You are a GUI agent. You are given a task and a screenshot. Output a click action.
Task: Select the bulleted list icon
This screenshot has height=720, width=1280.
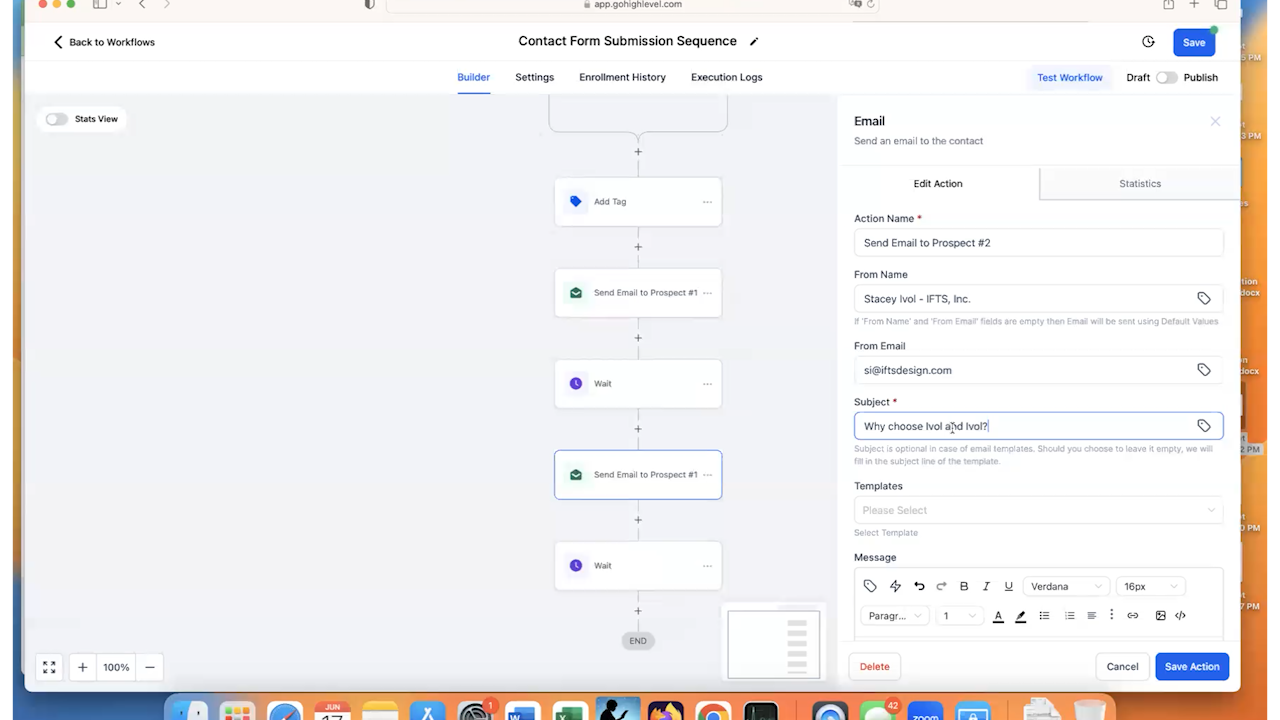[x=1044, y=615]
